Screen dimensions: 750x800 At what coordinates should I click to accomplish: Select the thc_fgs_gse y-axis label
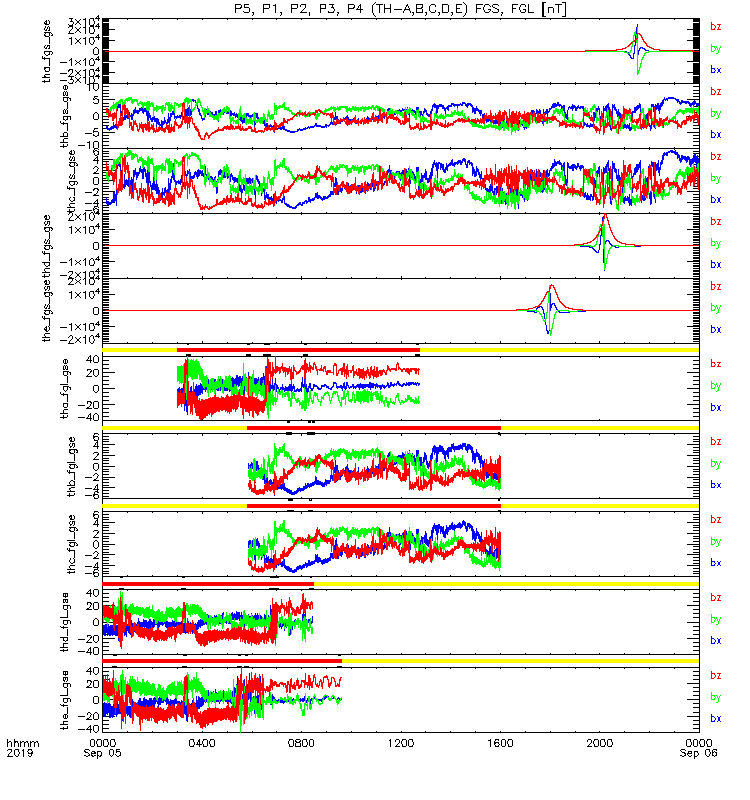coord(72,181)
